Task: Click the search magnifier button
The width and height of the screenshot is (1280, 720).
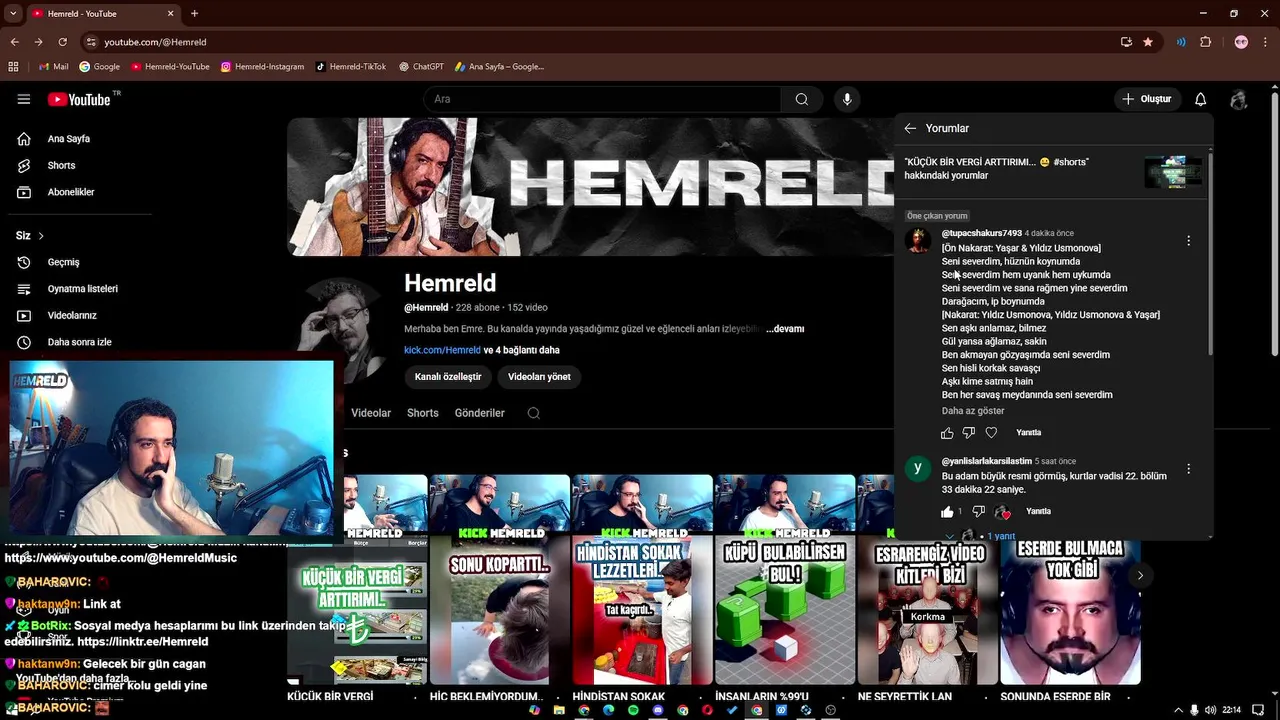Action: pos(801,99)
